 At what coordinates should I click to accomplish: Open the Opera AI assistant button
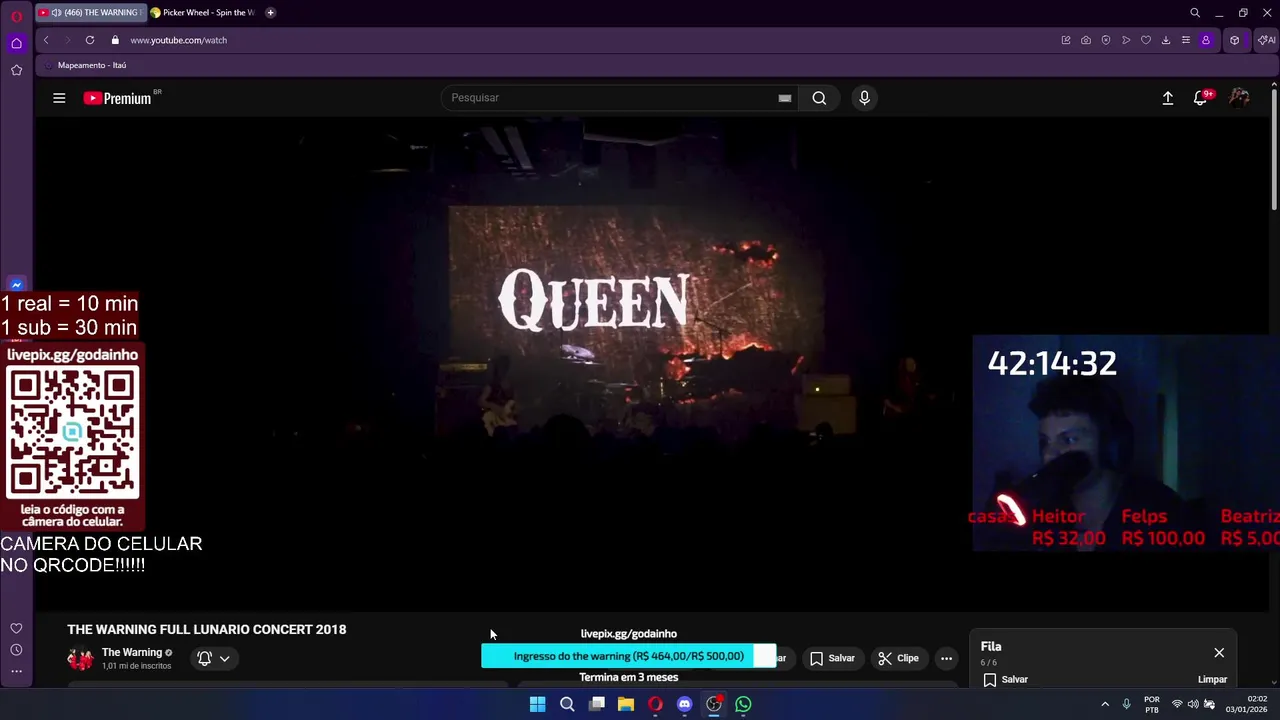pyautogui.click(x=1266, y=40)
